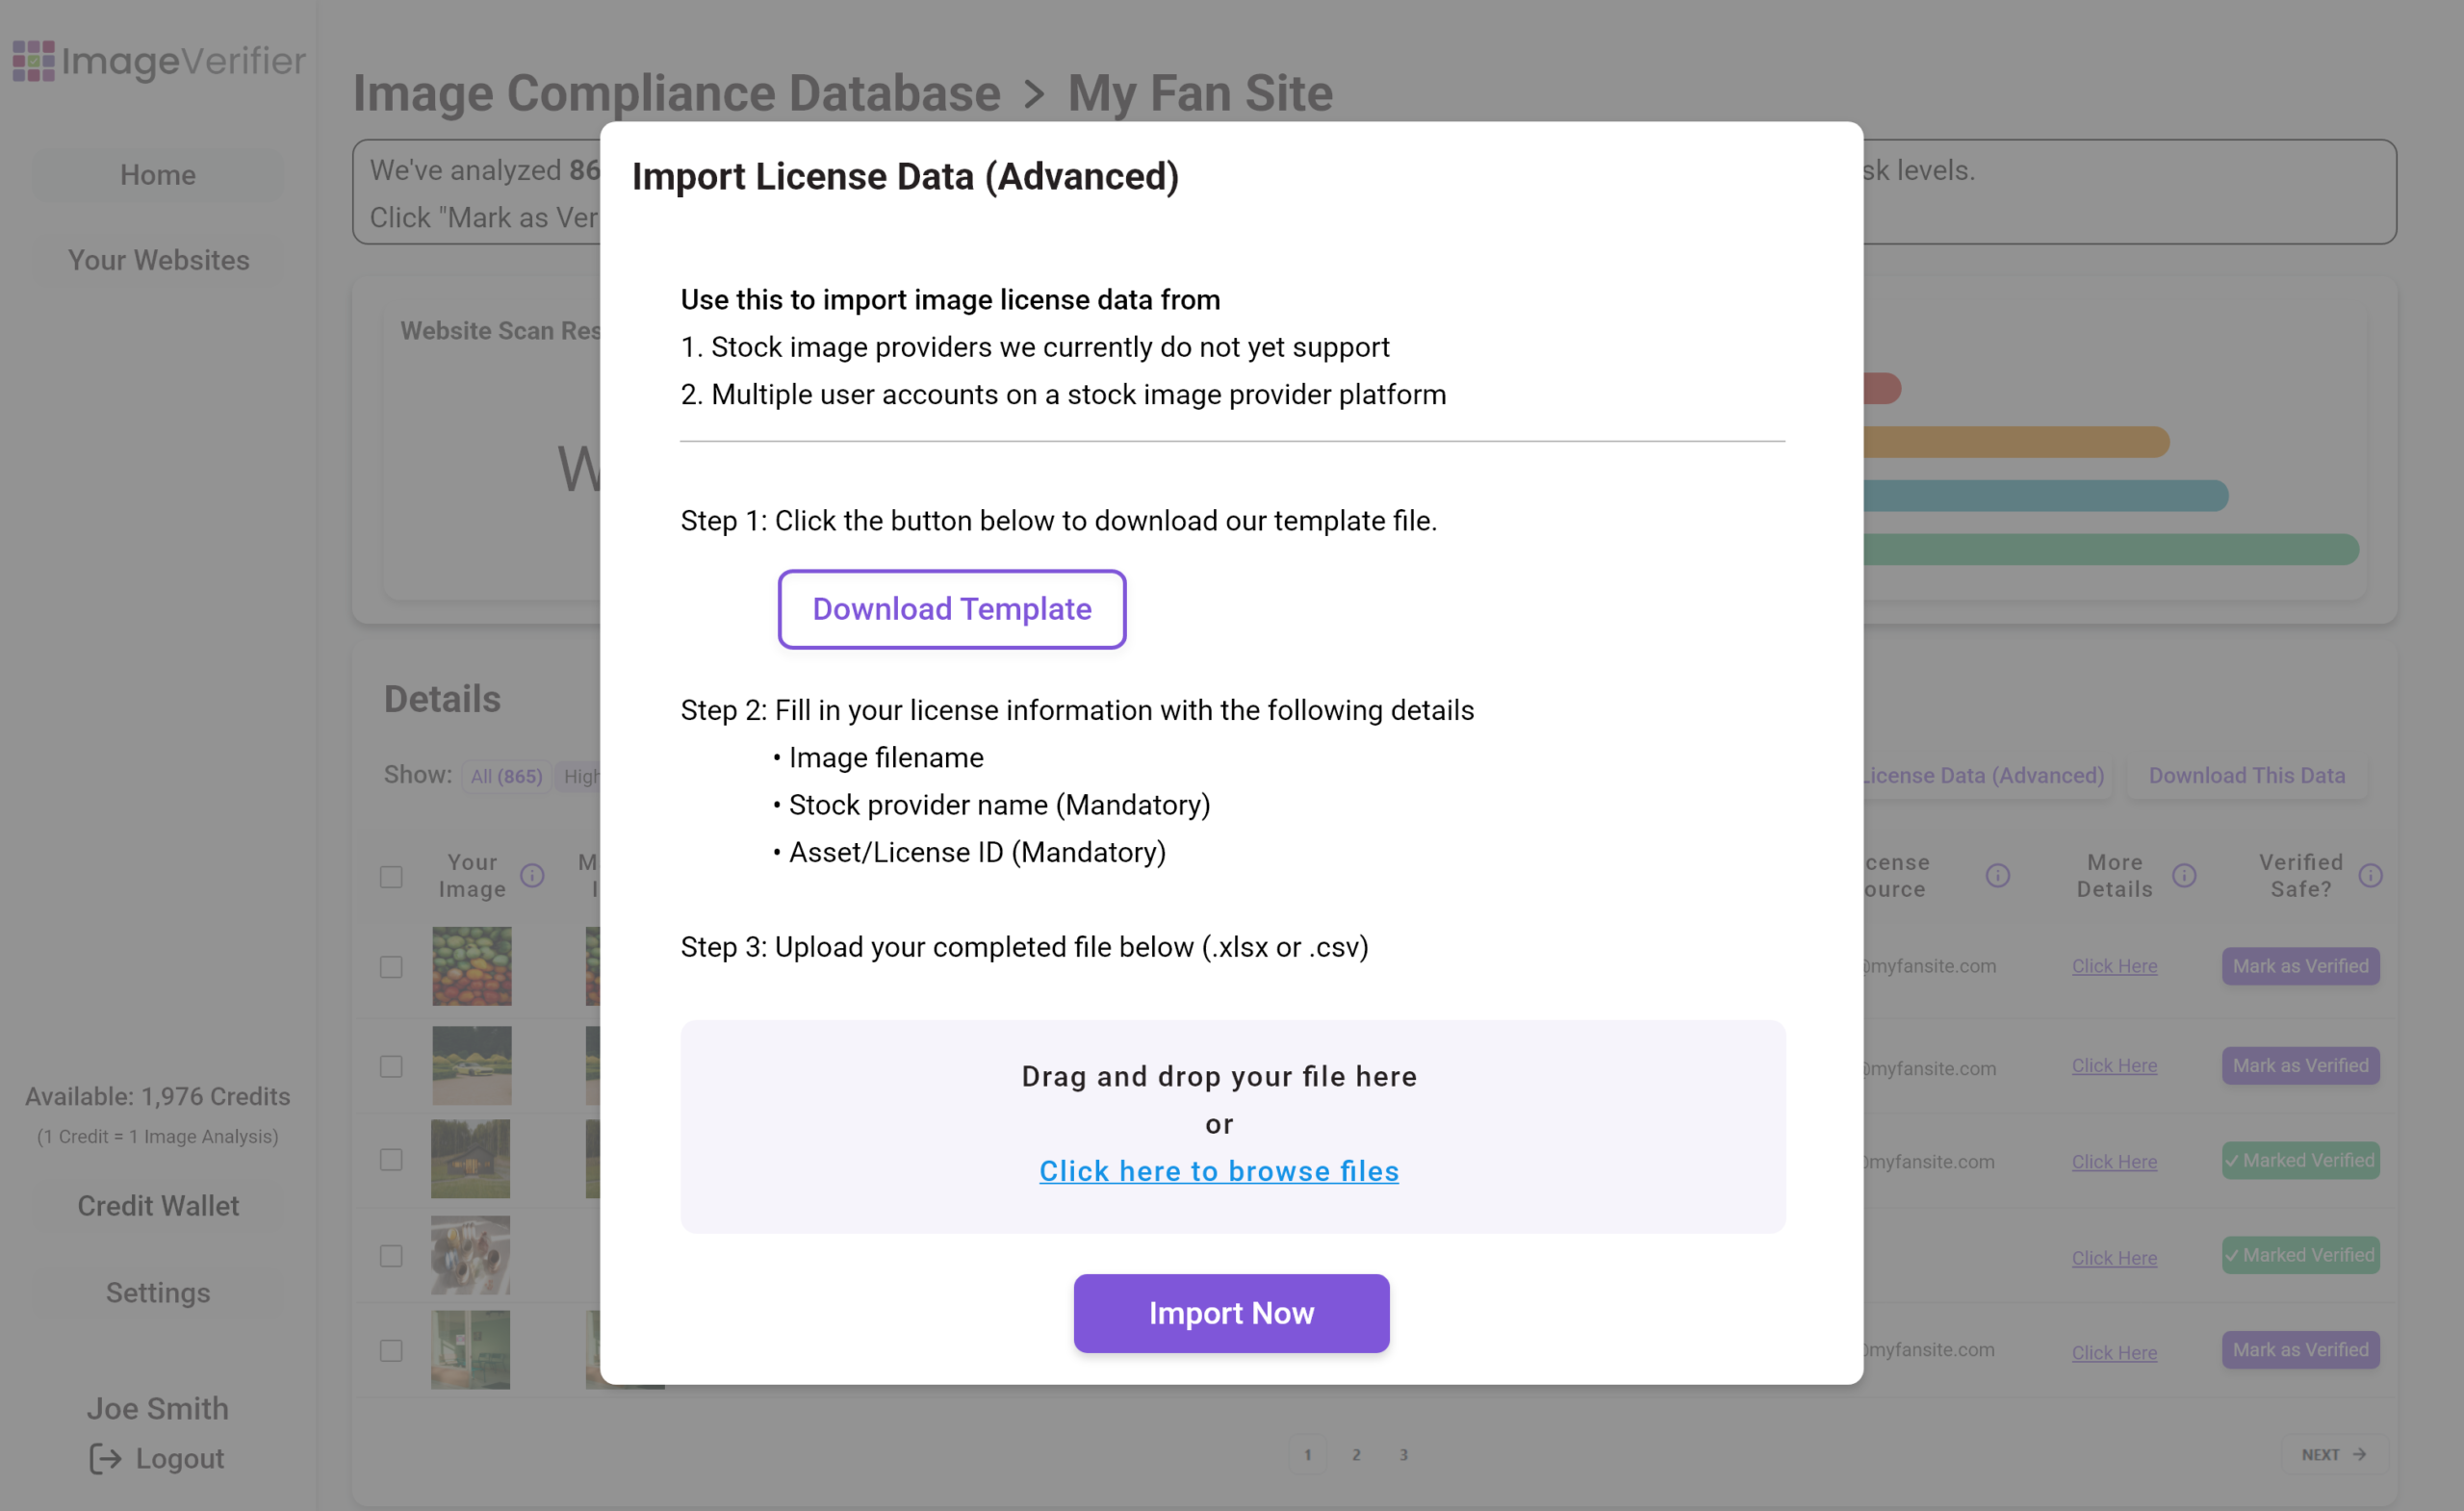Click info icon beside License Source column
The image size is (2464, 1511).
click(1997, 876)
